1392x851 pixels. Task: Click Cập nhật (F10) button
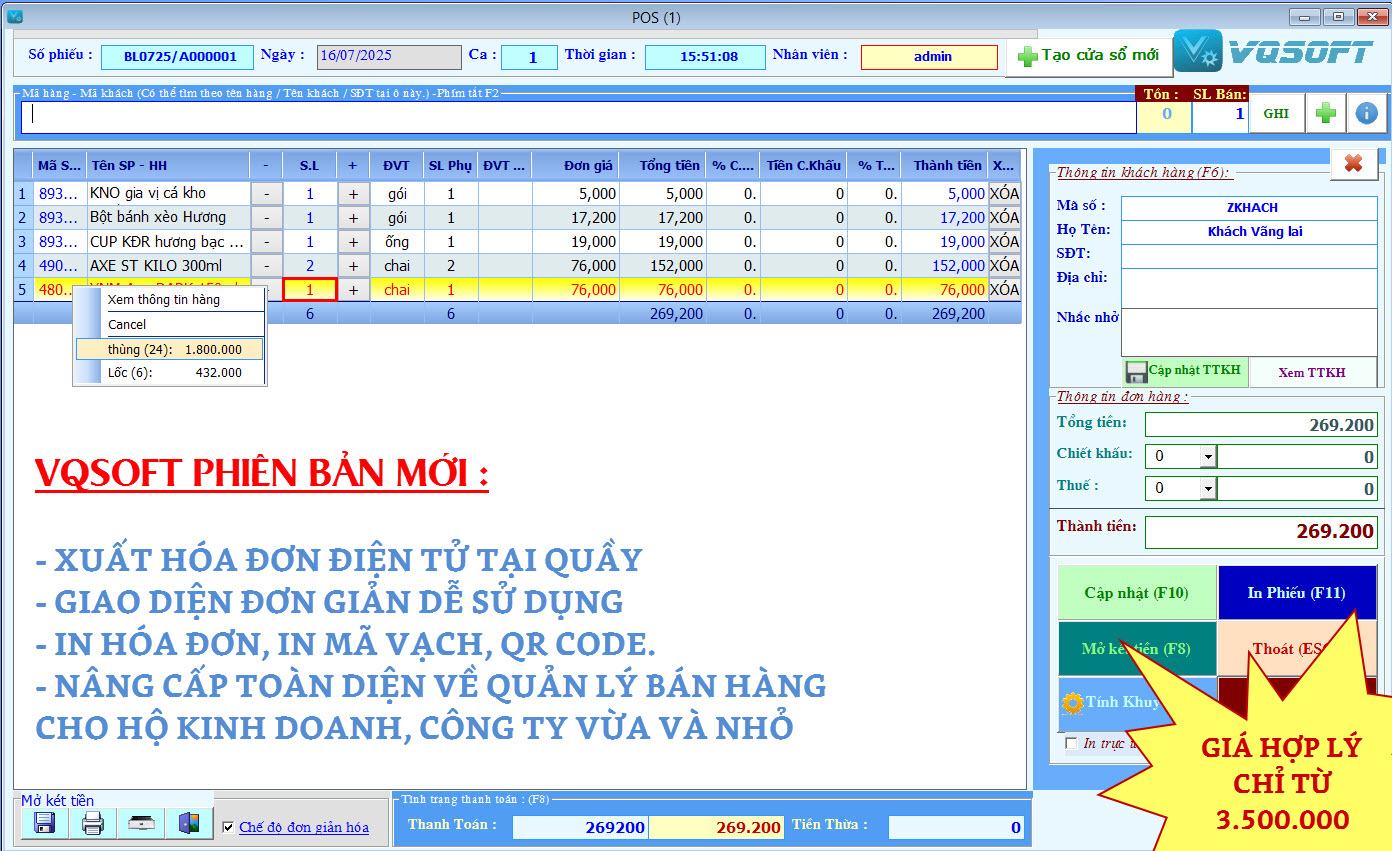1137,593
